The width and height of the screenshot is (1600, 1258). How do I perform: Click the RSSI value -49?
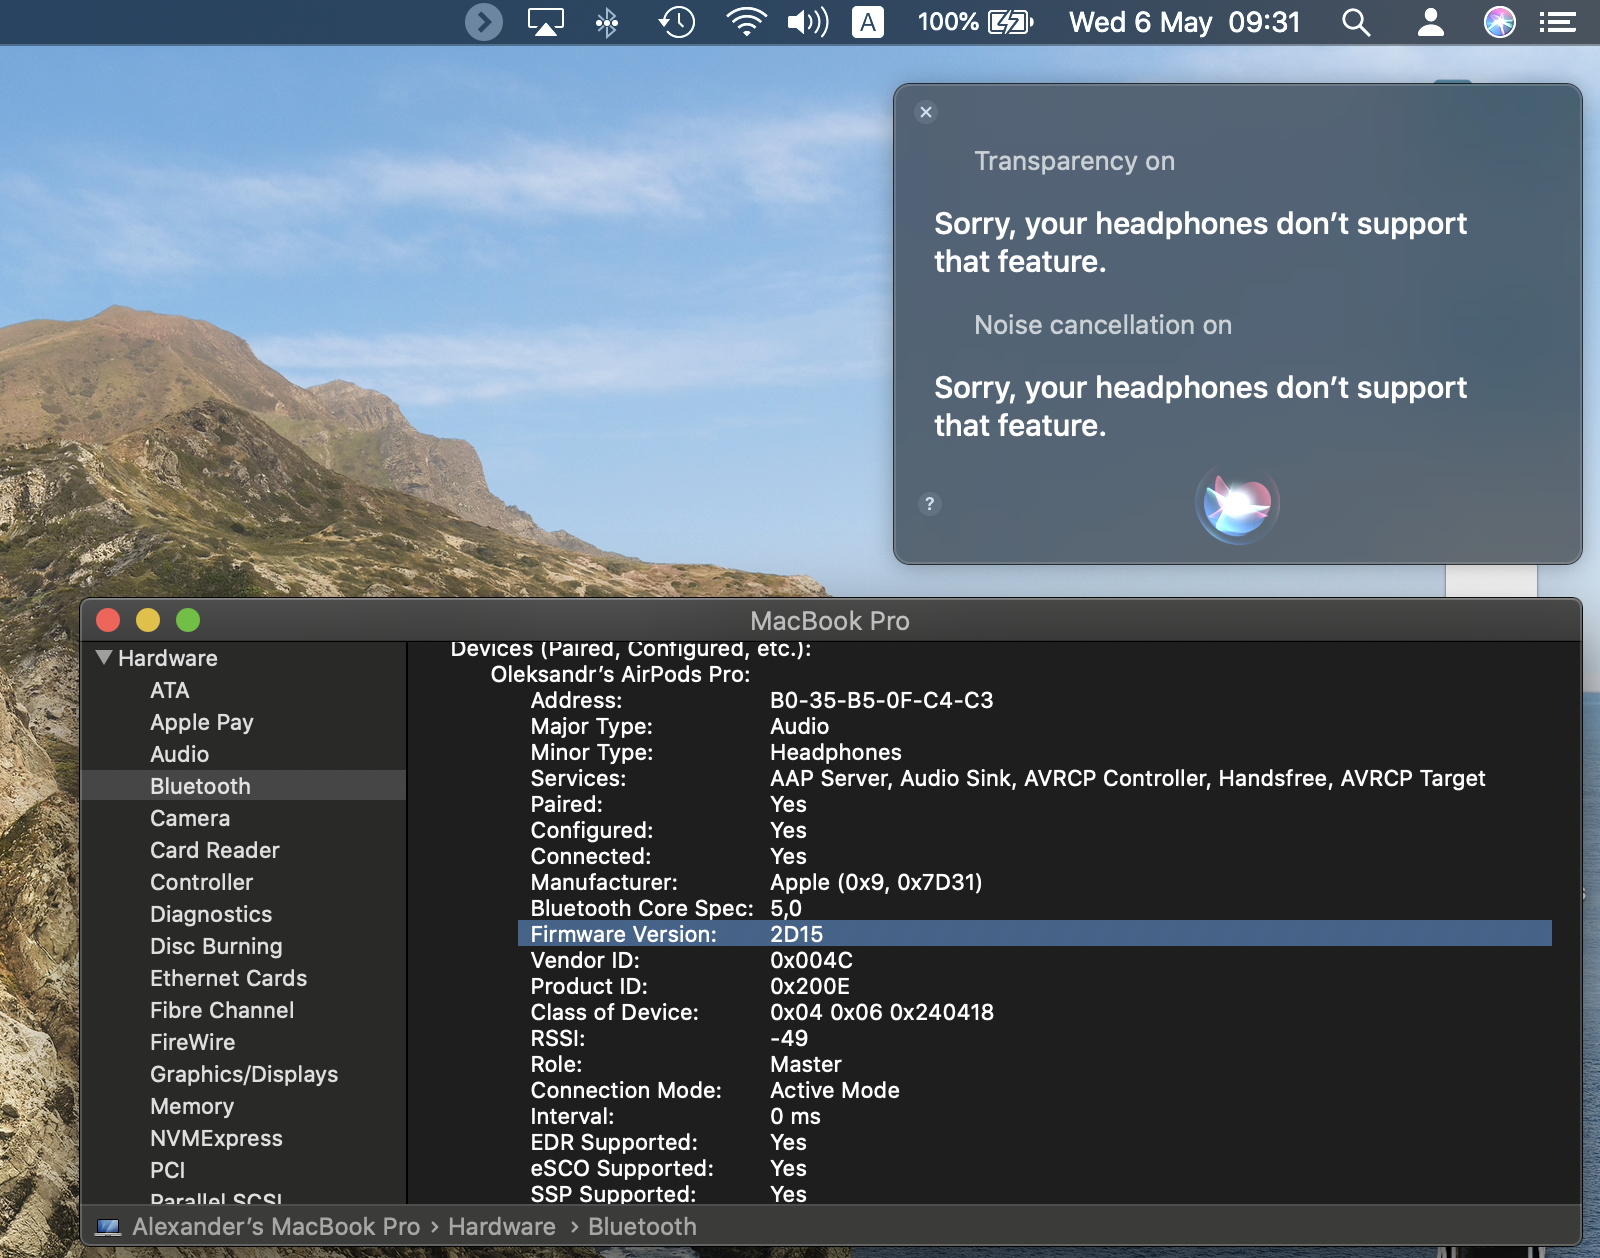click(789, 1038)
